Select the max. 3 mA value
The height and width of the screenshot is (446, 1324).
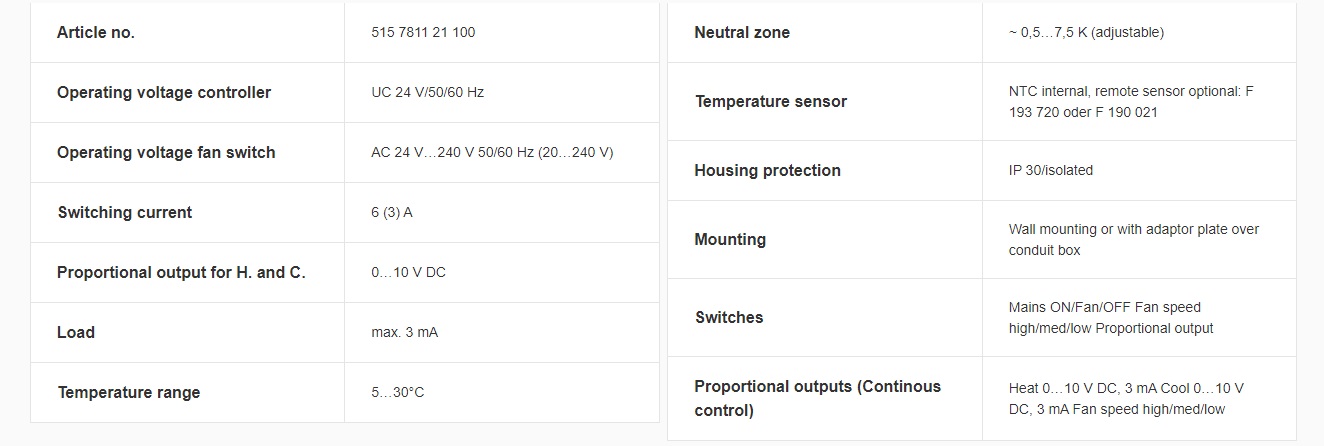tap(404, 332)
